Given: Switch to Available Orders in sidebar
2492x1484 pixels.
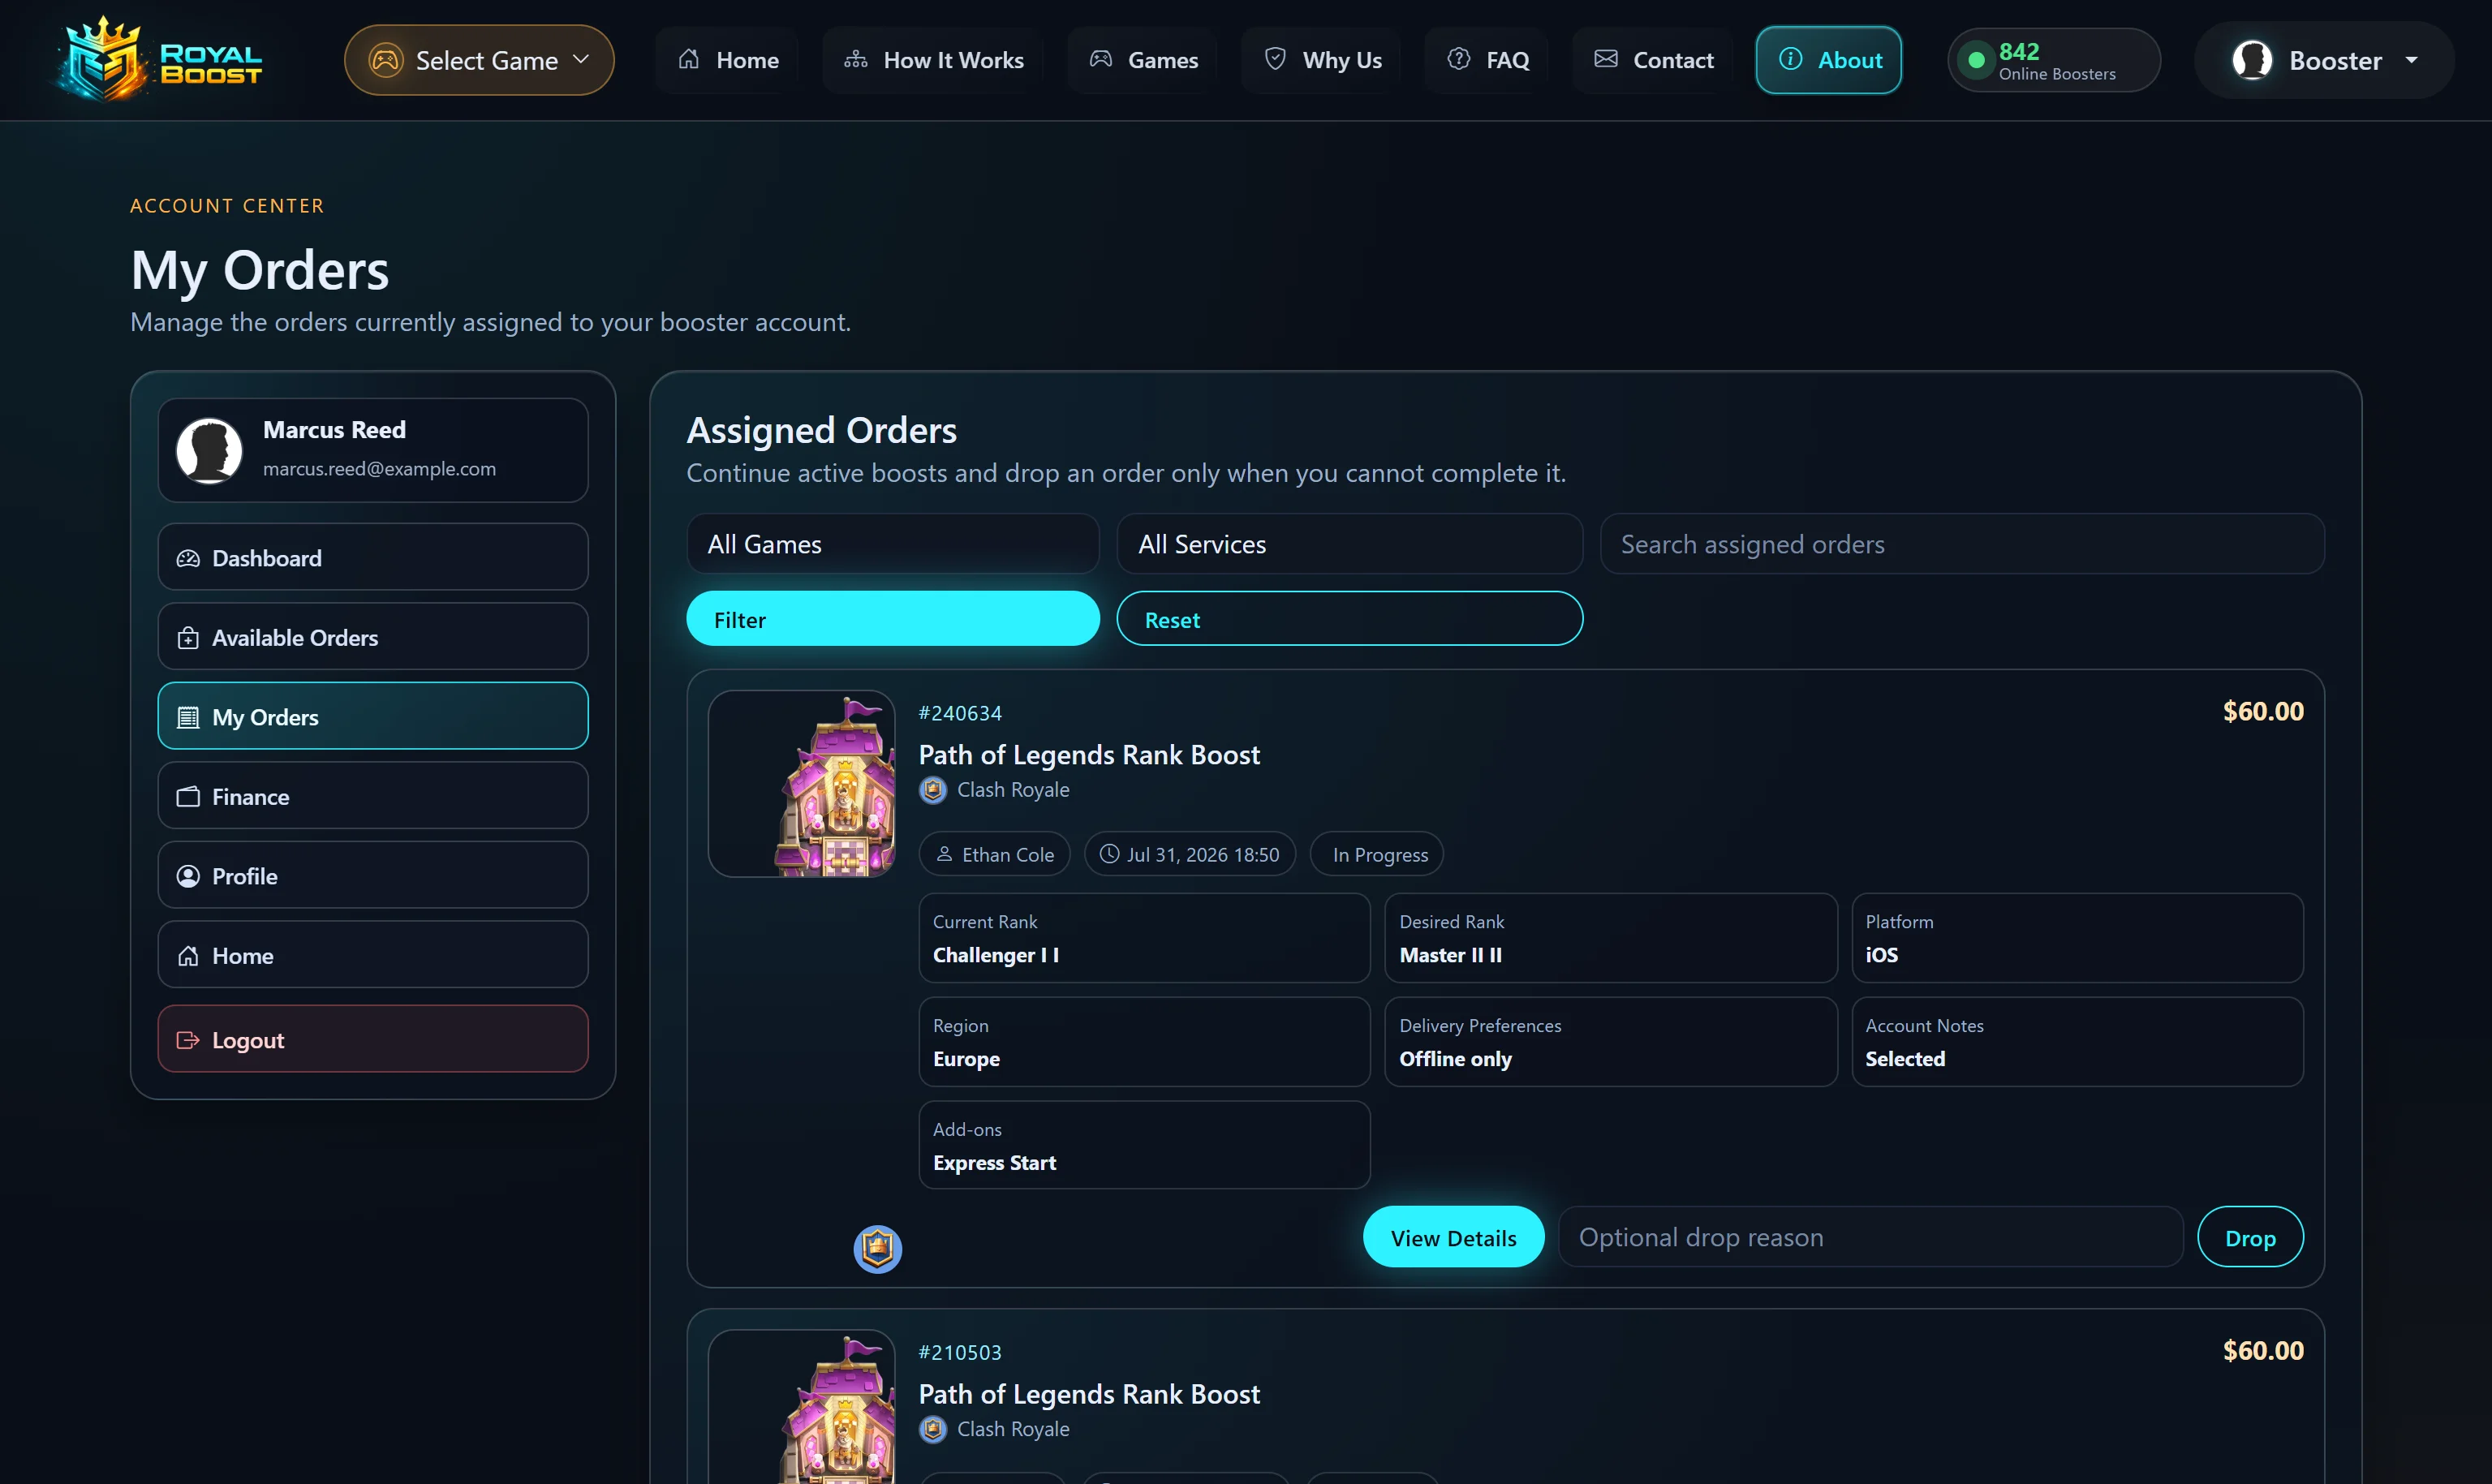Looking at the screenshot, I should 373,636.
